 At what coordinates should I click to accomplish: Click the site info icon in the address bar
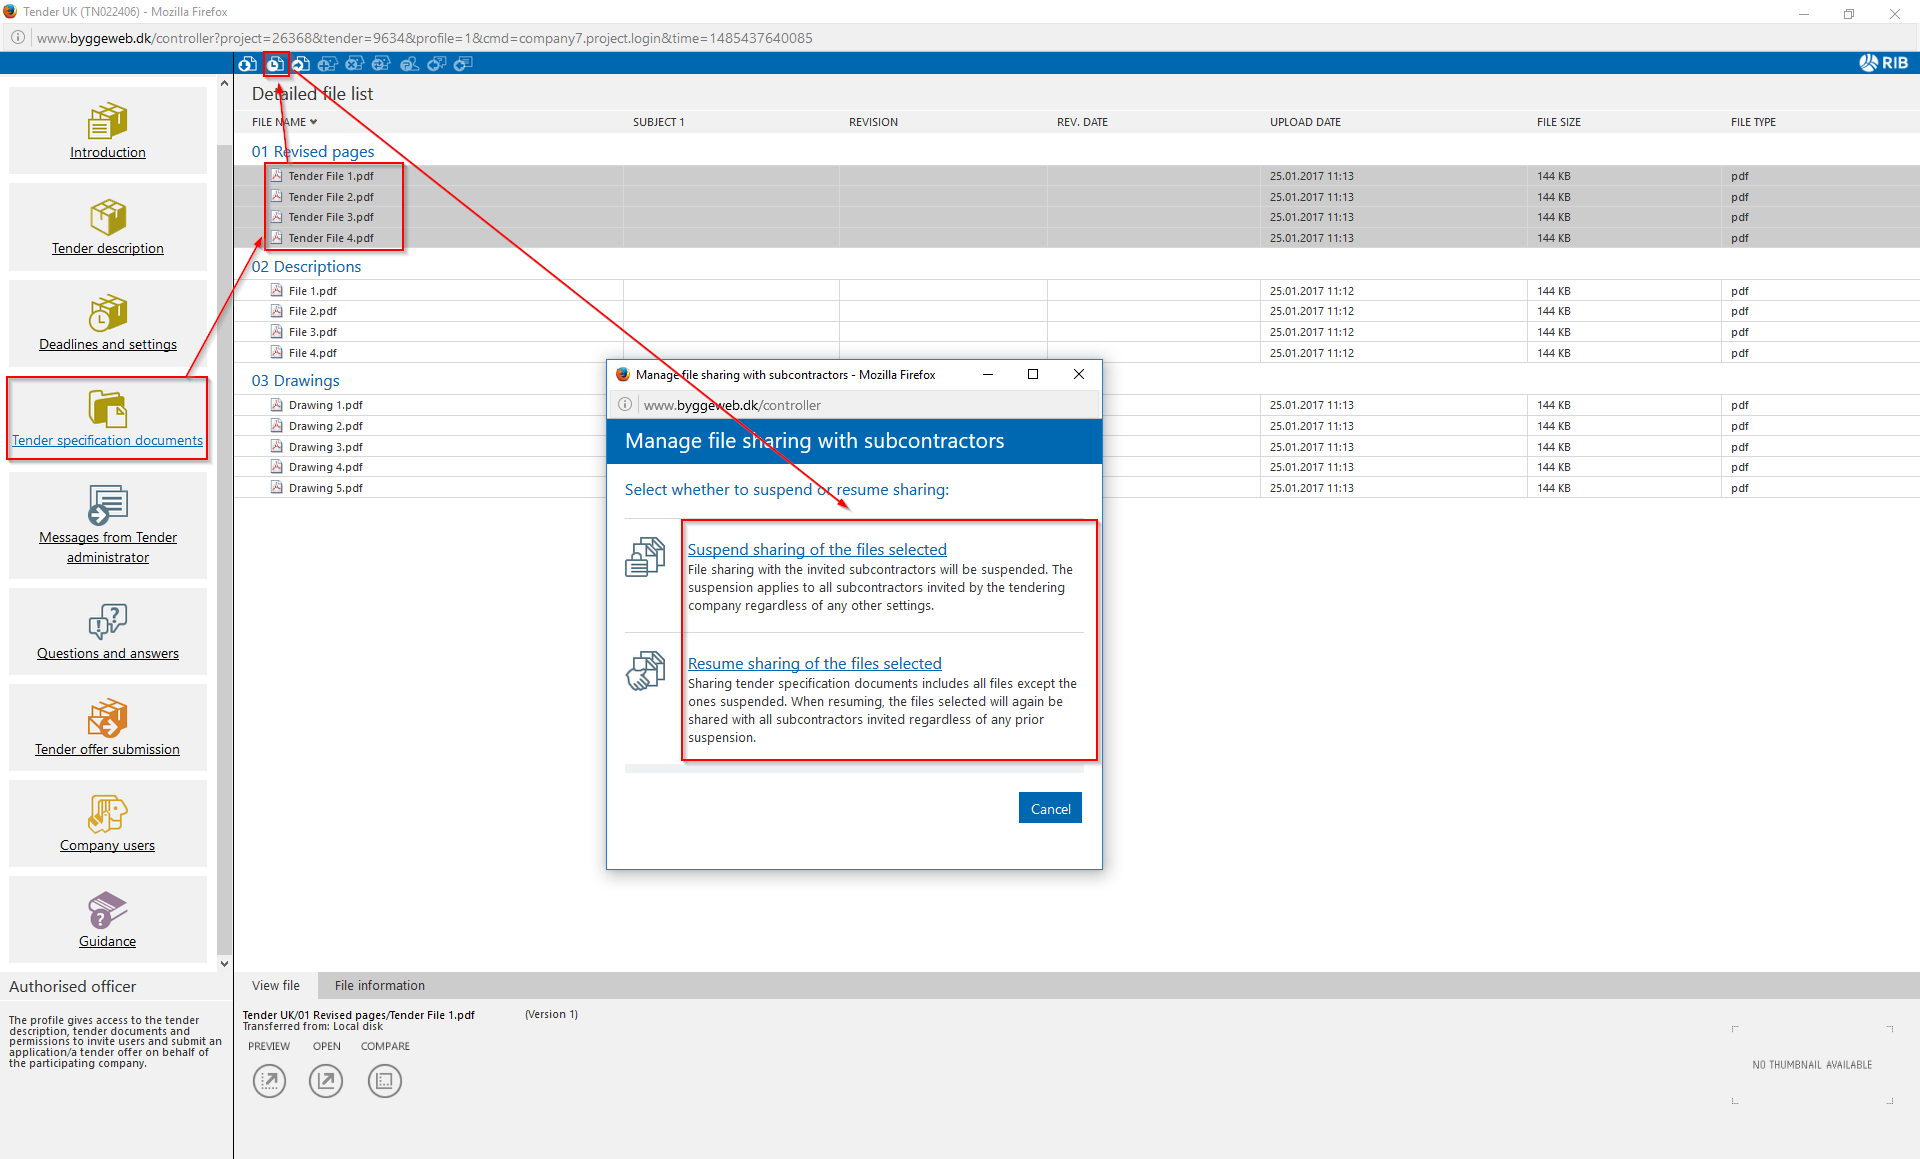click(x=18, y=38)
